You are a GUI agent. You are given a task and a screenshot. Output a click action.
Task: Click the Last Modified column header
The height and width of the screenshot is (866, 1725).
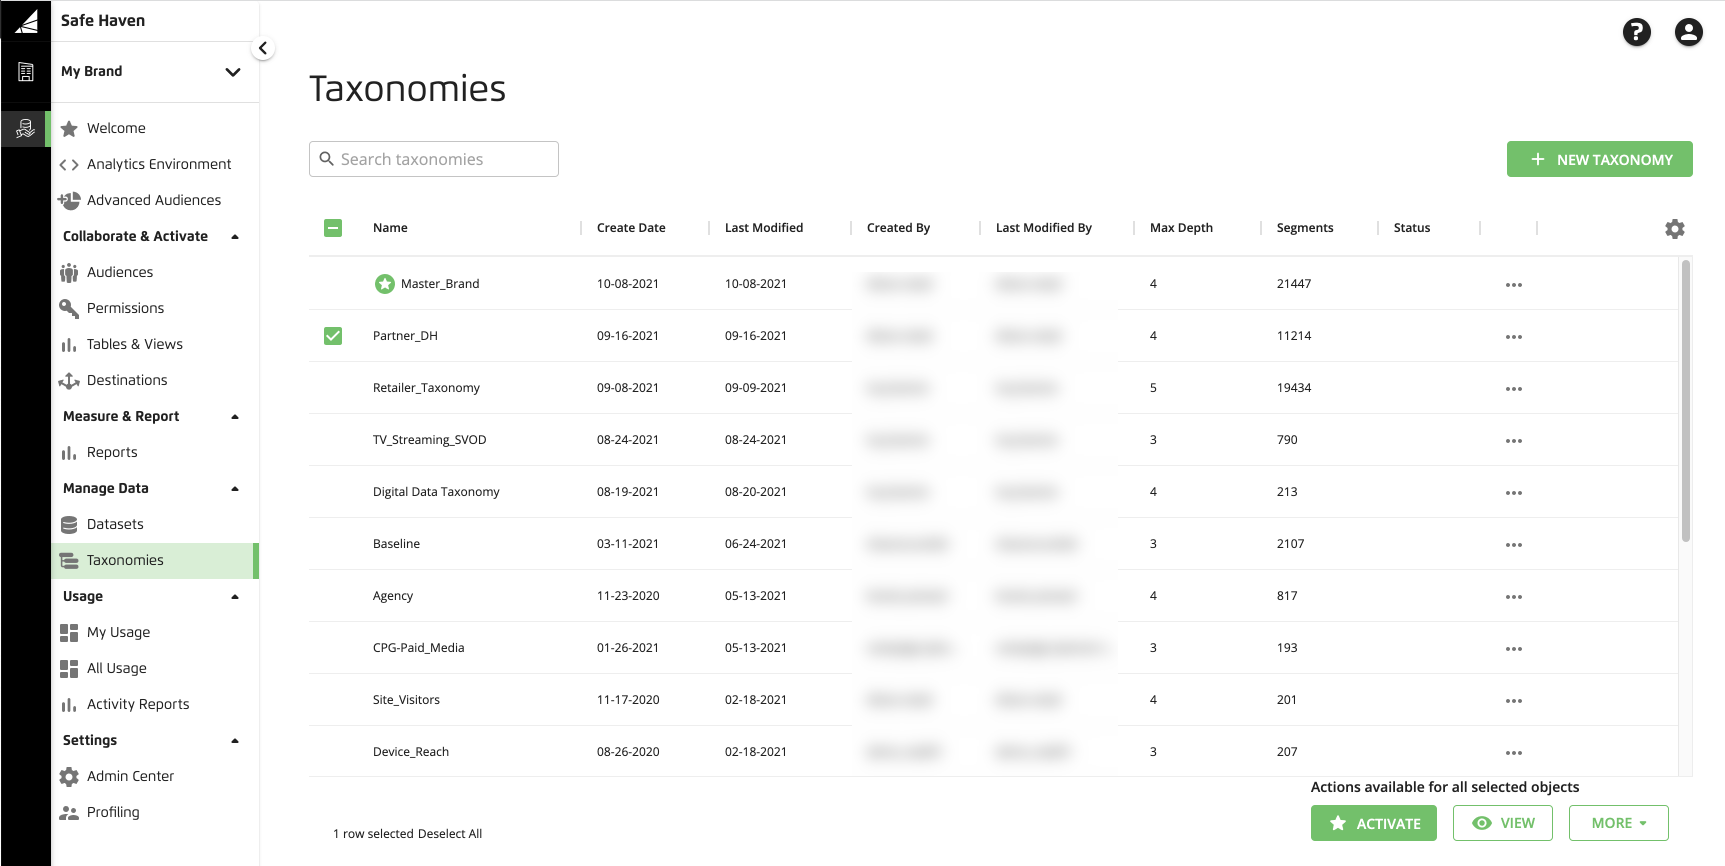tap(764, 228)
